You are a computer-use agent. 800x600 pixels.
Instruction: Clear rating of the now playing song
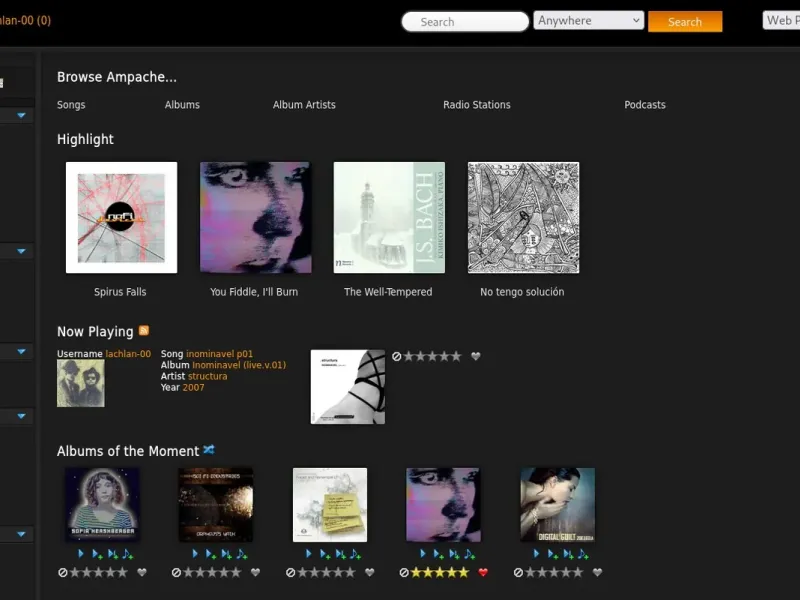(x=396, y=357)
